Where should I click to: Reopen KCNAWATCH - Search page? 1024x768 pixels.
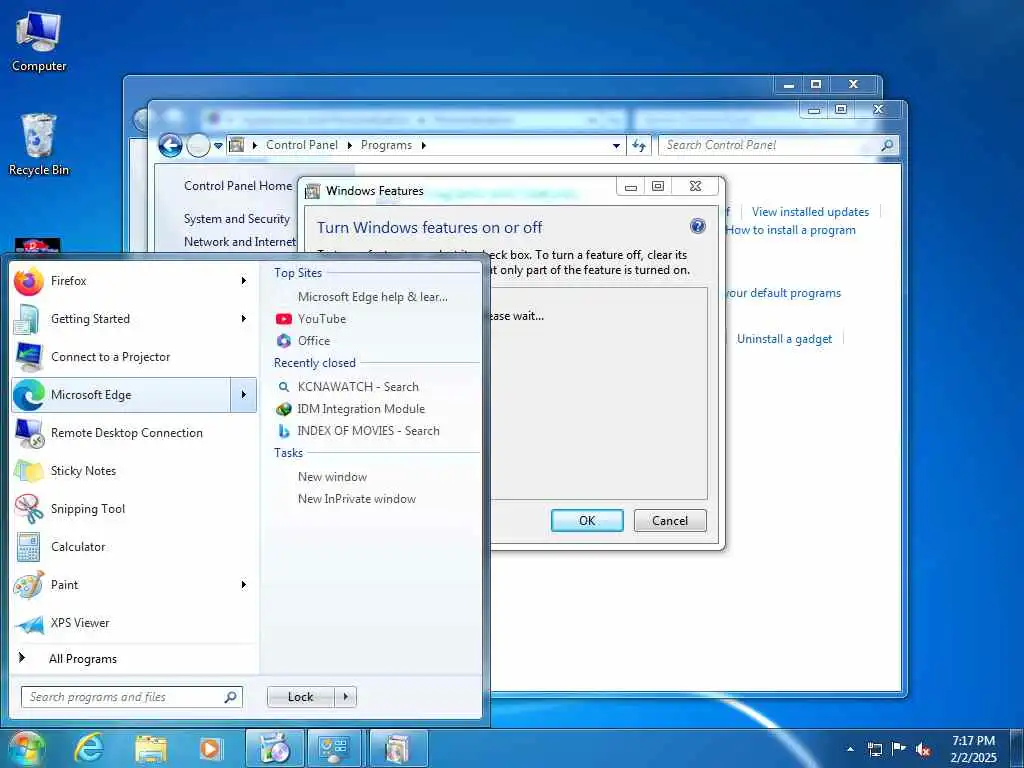coord(358,387)
